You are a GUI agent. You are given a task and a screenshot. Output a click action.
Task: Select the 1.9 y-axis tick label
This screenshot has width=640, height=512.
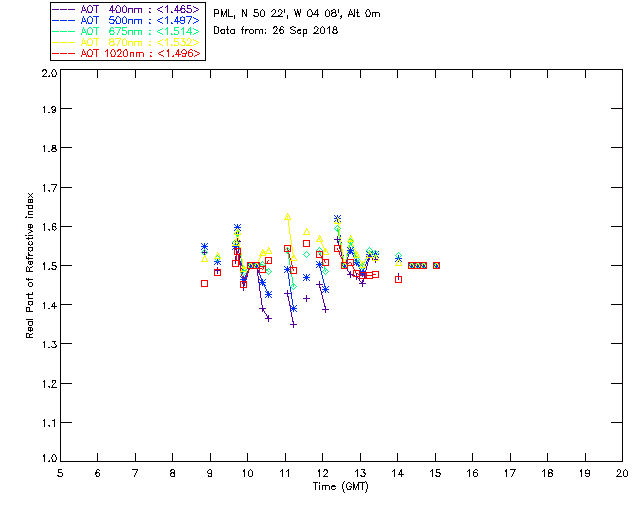[49, 109]
